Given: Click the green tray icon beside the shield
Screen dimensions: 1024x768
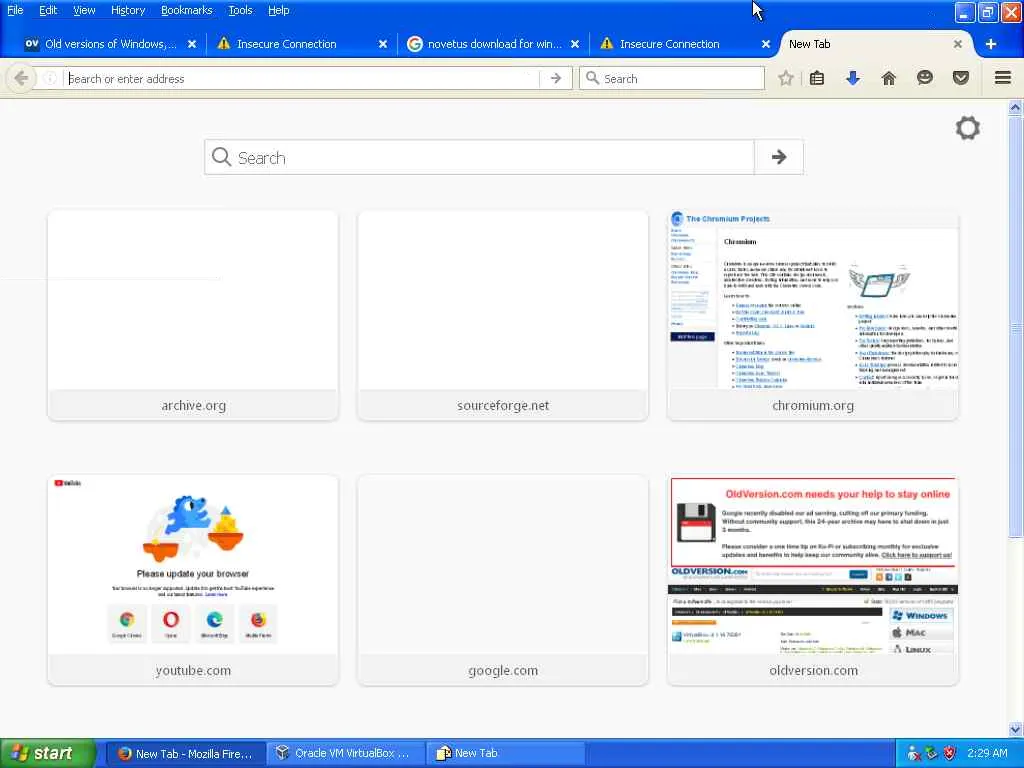Looking at the screenshot, I should tap(931, 754).
